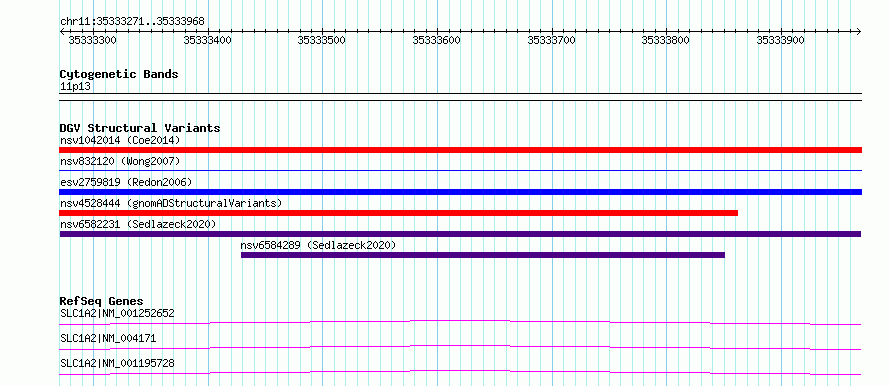890x386 pixels.
Task: Click the right arrowhead of the ruler
Action: click(859, 31)
